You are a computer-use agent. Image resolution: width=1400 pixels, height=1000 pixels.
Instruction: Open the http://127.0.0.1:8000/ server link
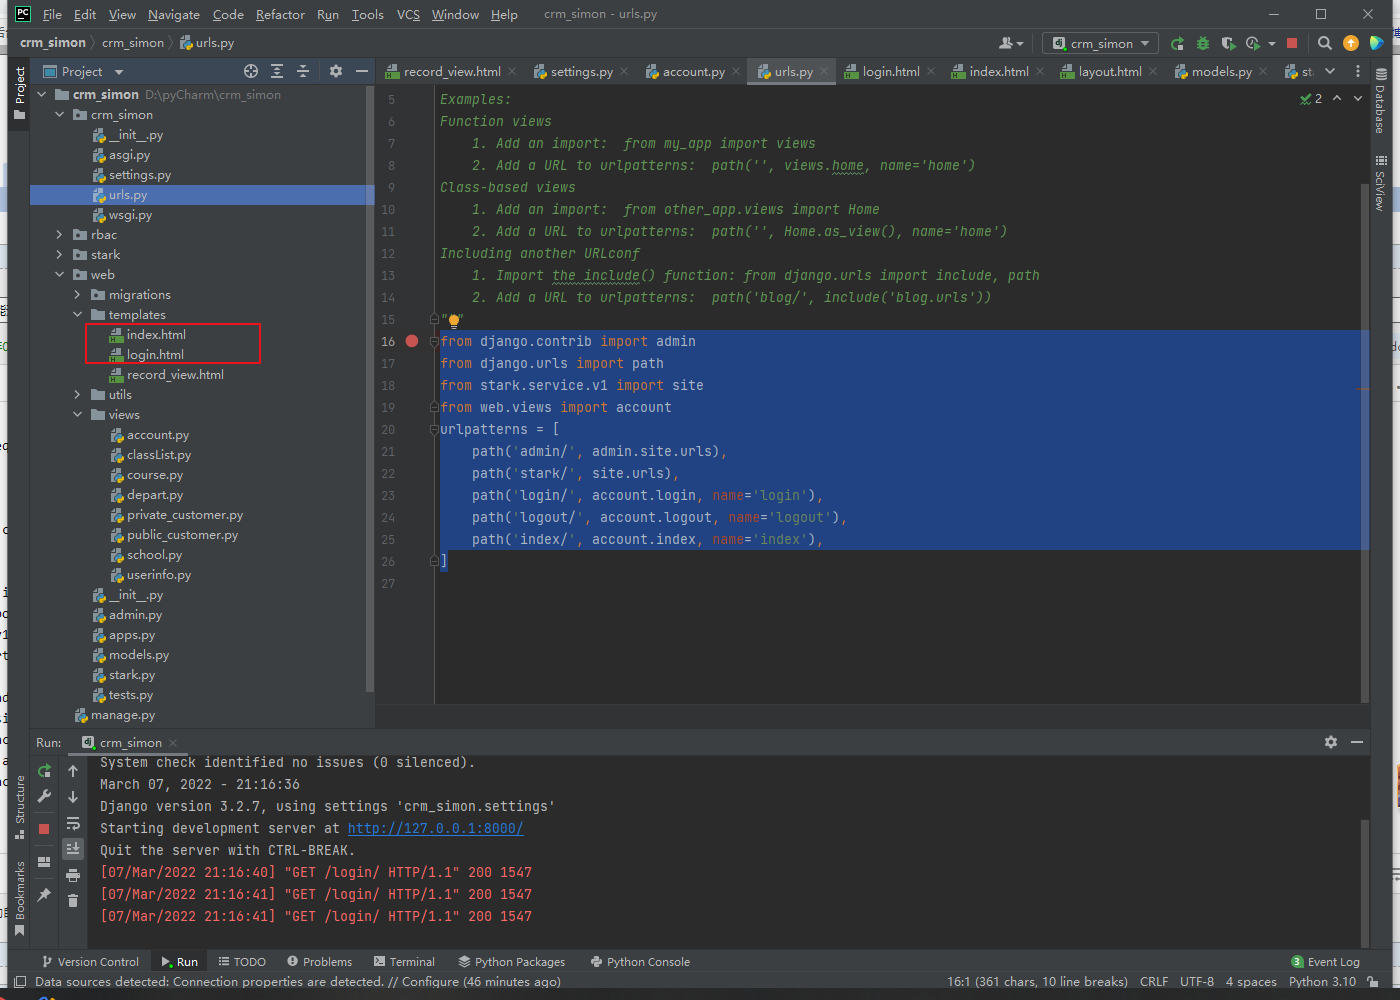pyautogui.click(x=435, y=828)
